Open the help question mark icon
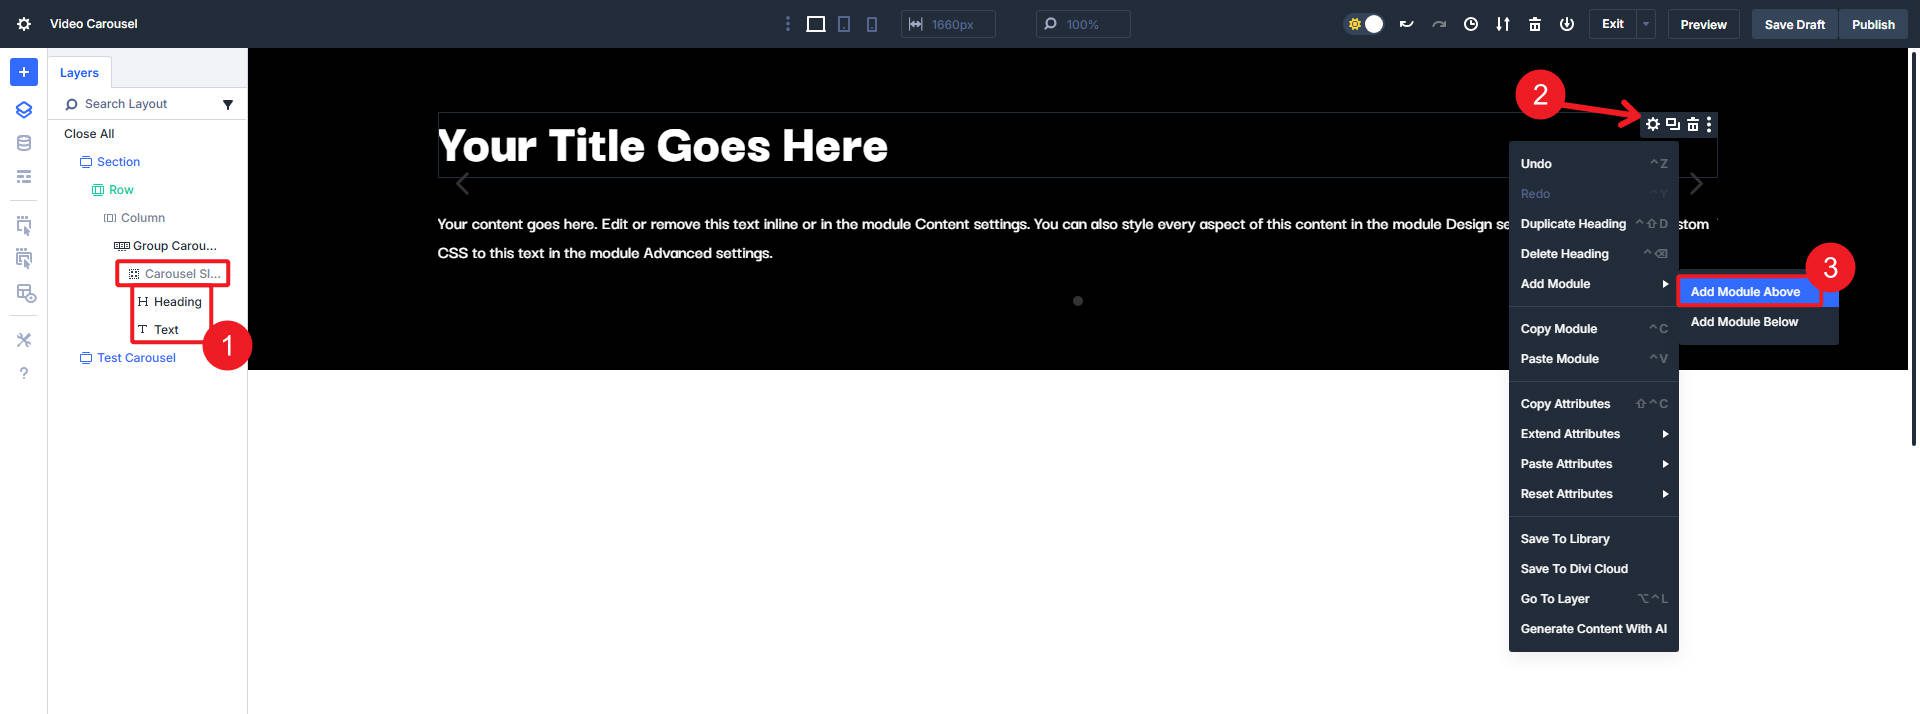 (x=24, y=373)
